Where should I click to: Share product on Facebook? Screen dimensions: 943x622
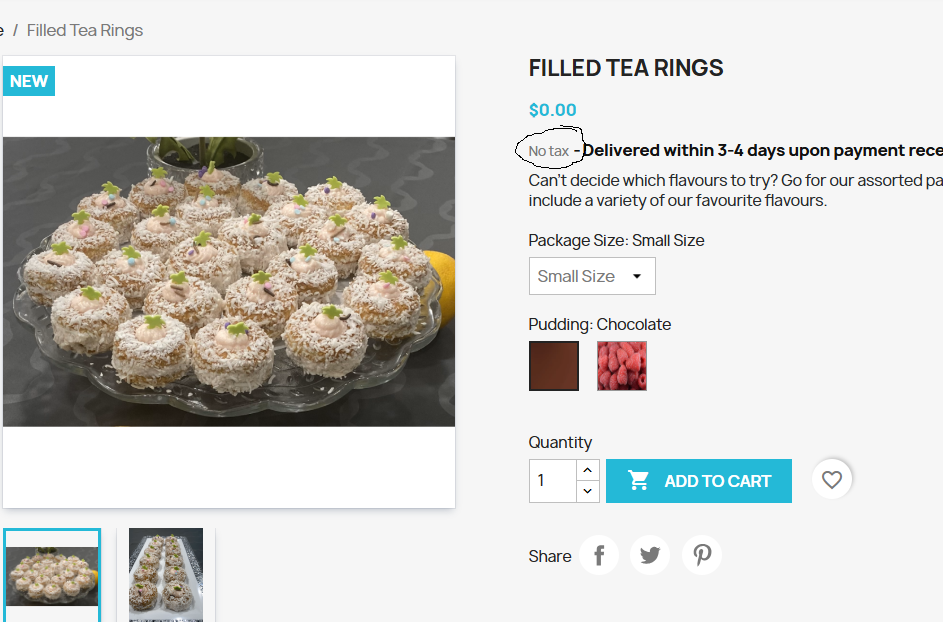tap(599, 555)
